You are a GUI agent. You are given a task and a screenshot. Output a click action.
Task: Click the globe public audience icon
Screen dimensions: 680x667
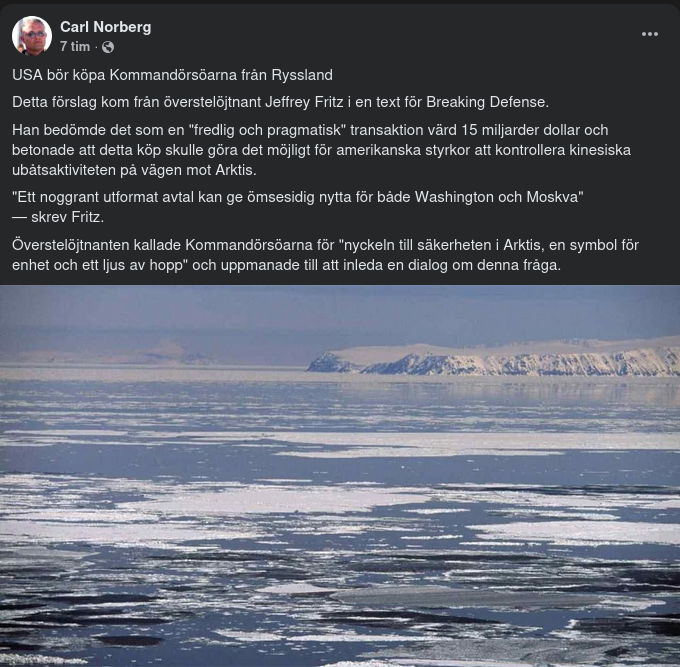[108, 47]
